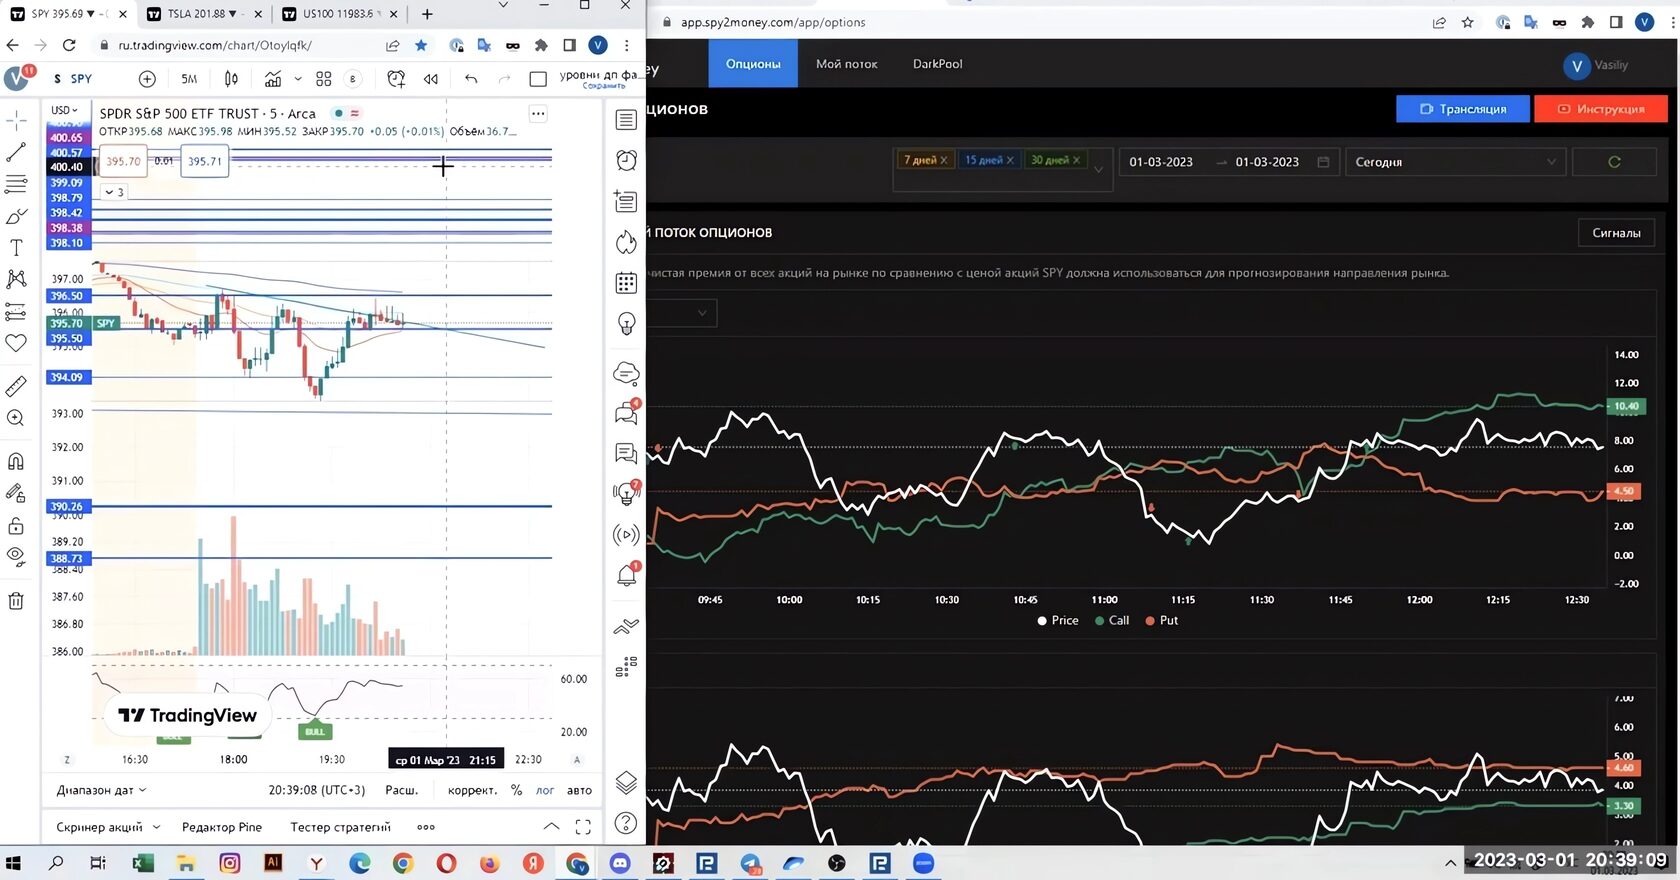Expand the indicators favorites dropdown arrow
The height and width of the screenshot is (880, 1680).
point(298,79)
